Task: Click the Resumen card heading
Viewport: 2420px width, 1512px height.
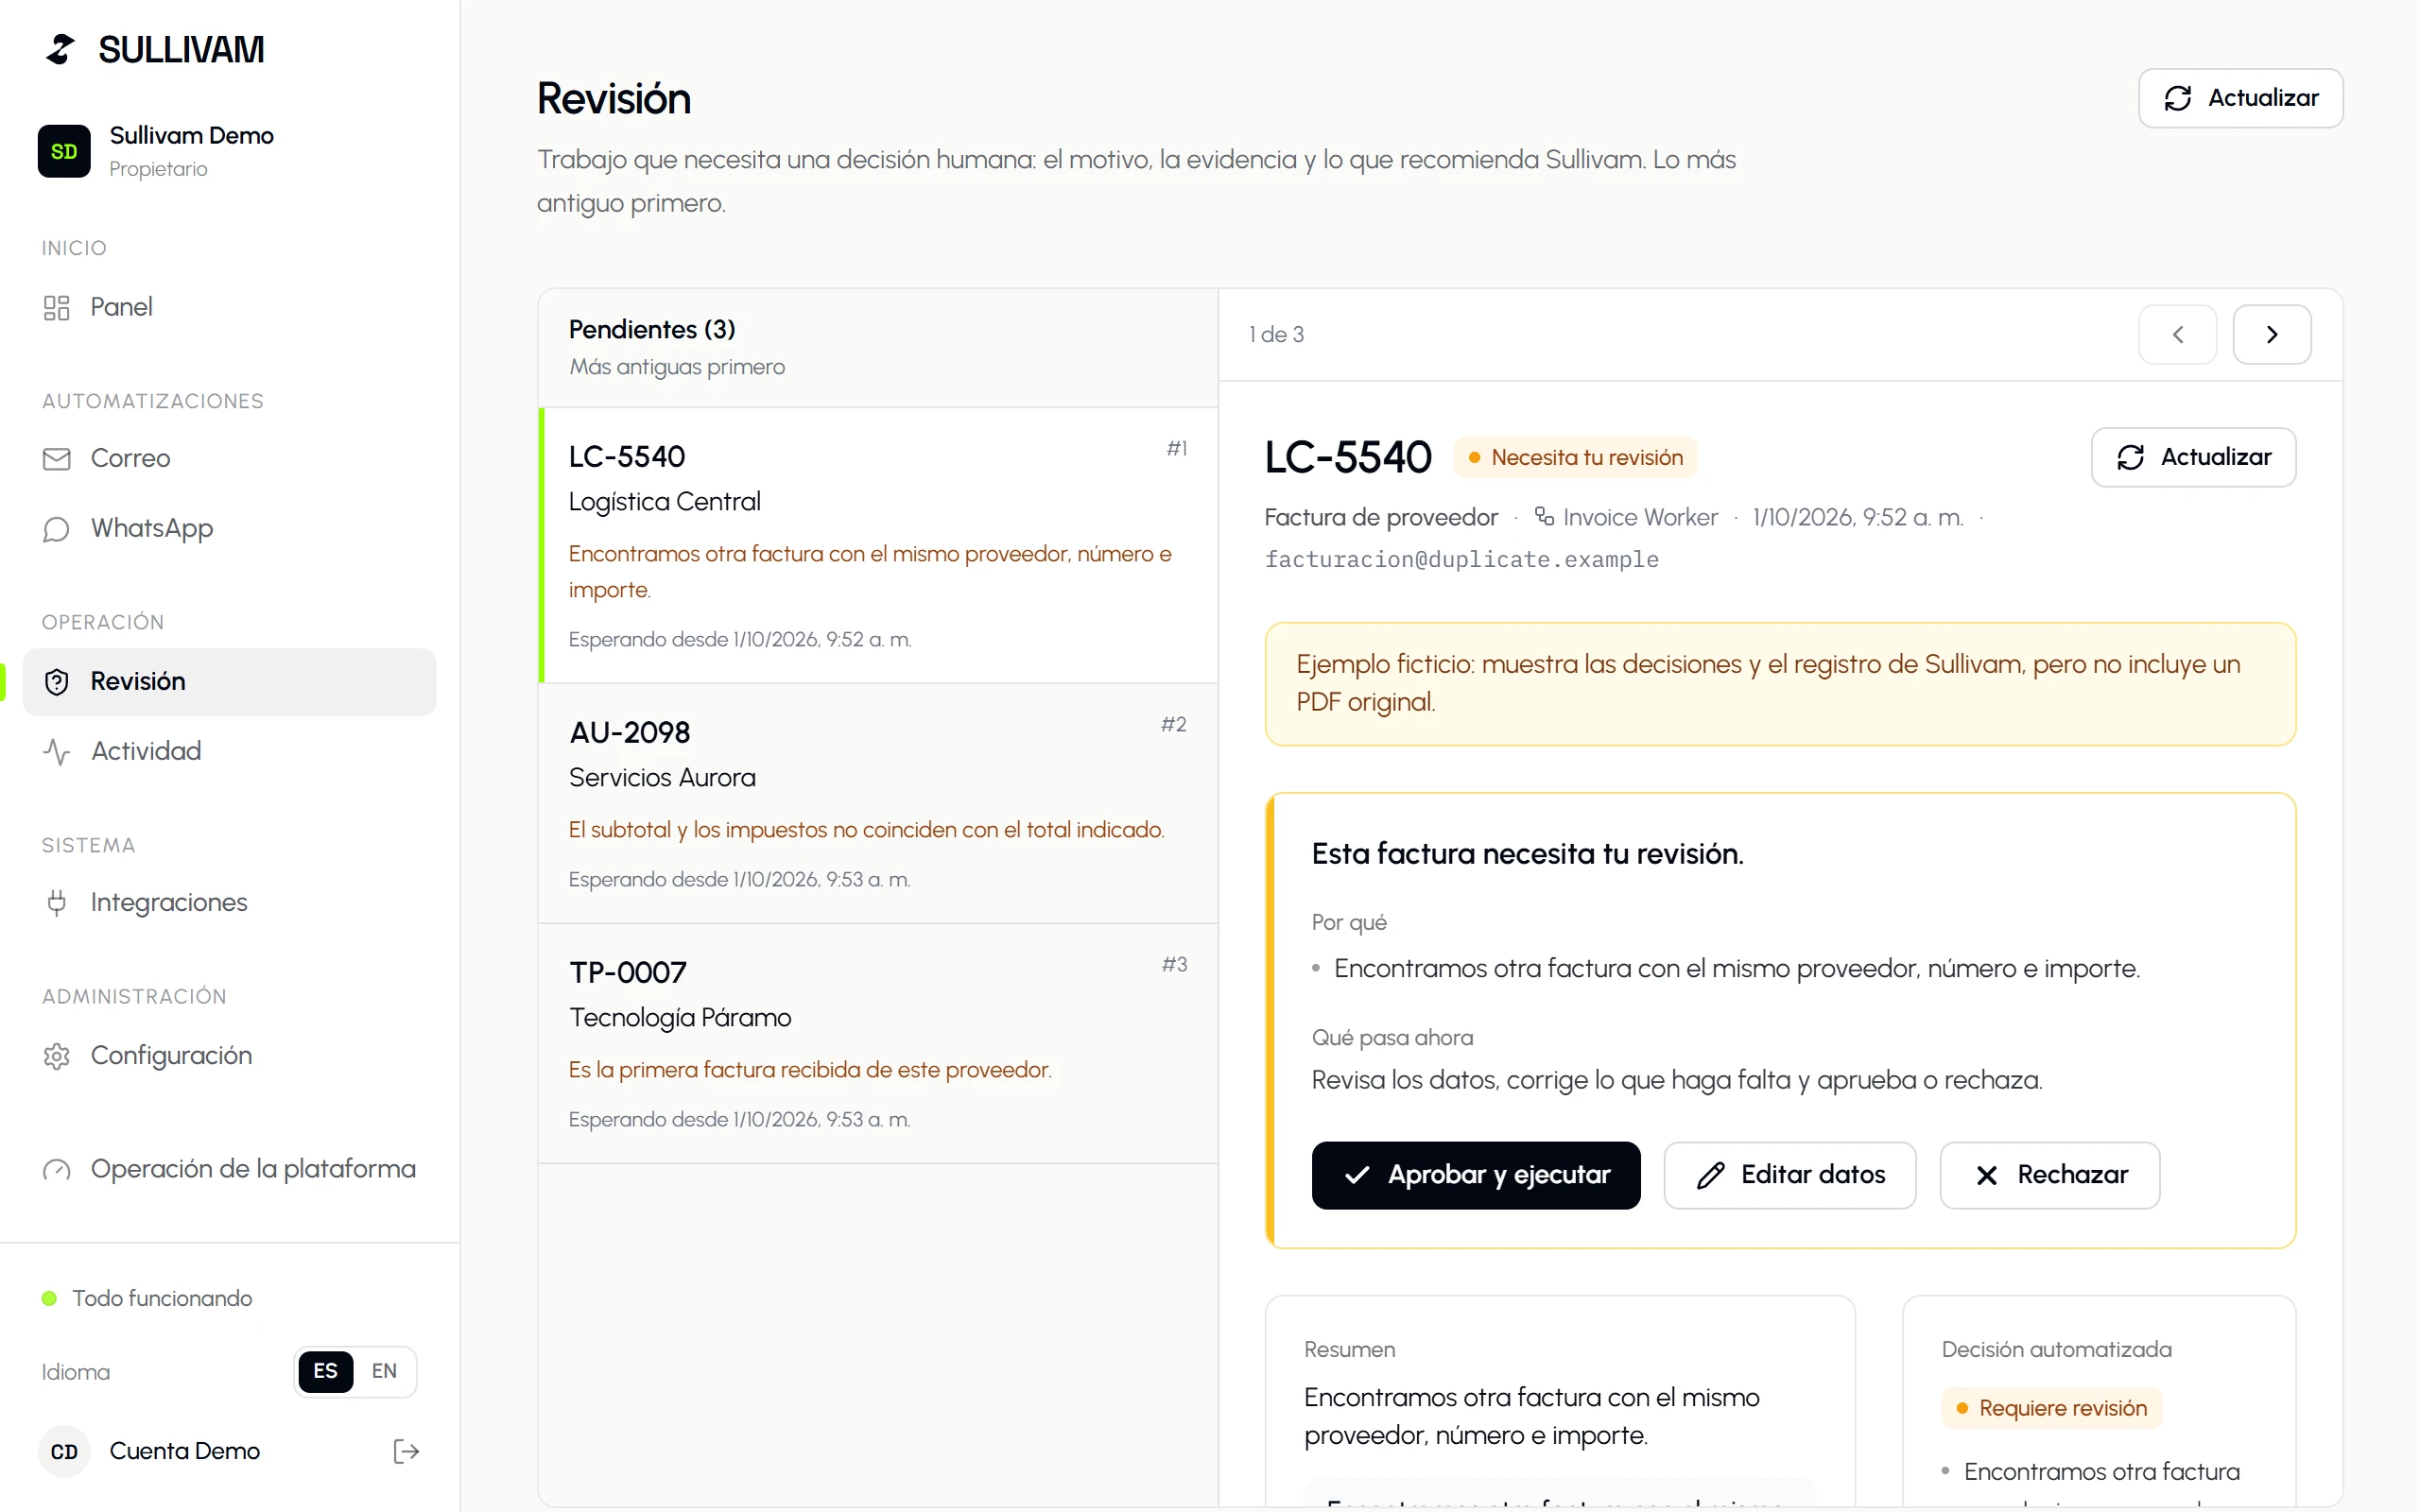Action: (1350, 1349)
